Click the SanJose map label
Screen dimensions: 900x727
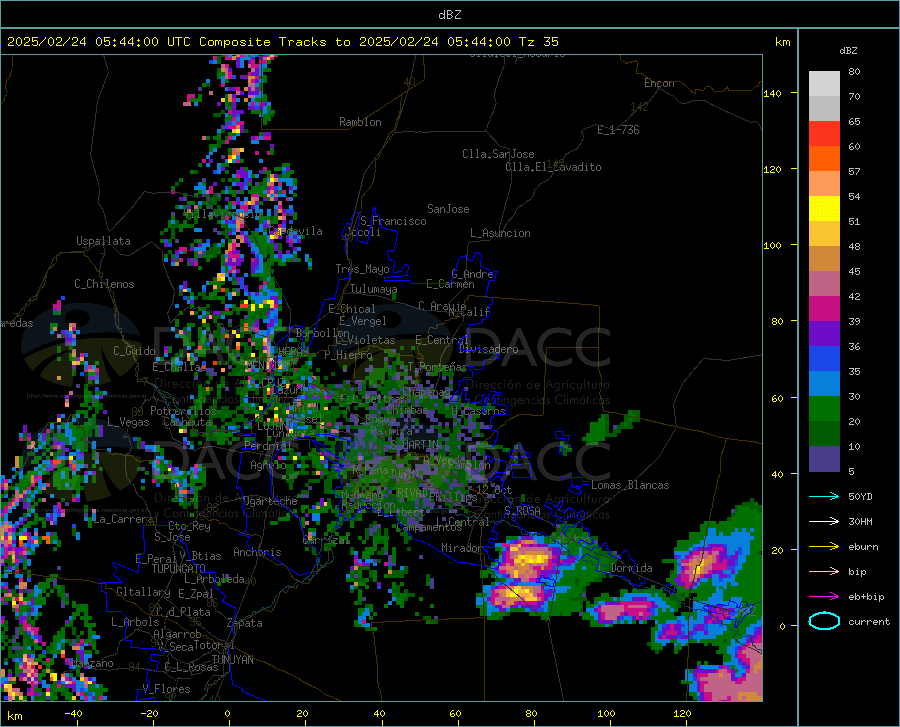(x=448, y=209)
